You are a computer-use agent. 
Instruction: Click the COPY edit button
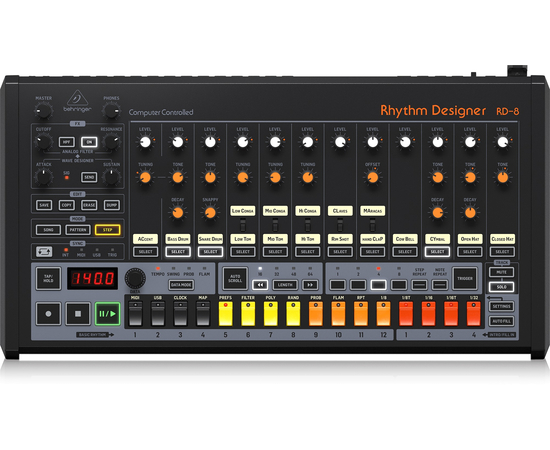click(67, 205)
